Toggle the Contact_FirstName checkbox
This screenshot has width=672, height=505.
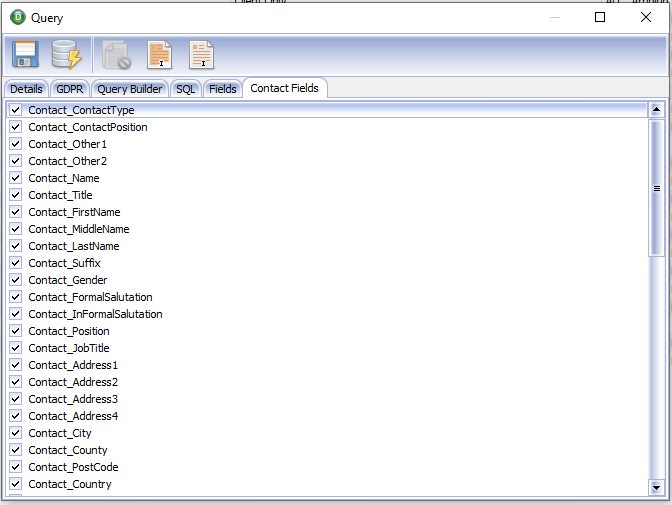coord(15,212)
